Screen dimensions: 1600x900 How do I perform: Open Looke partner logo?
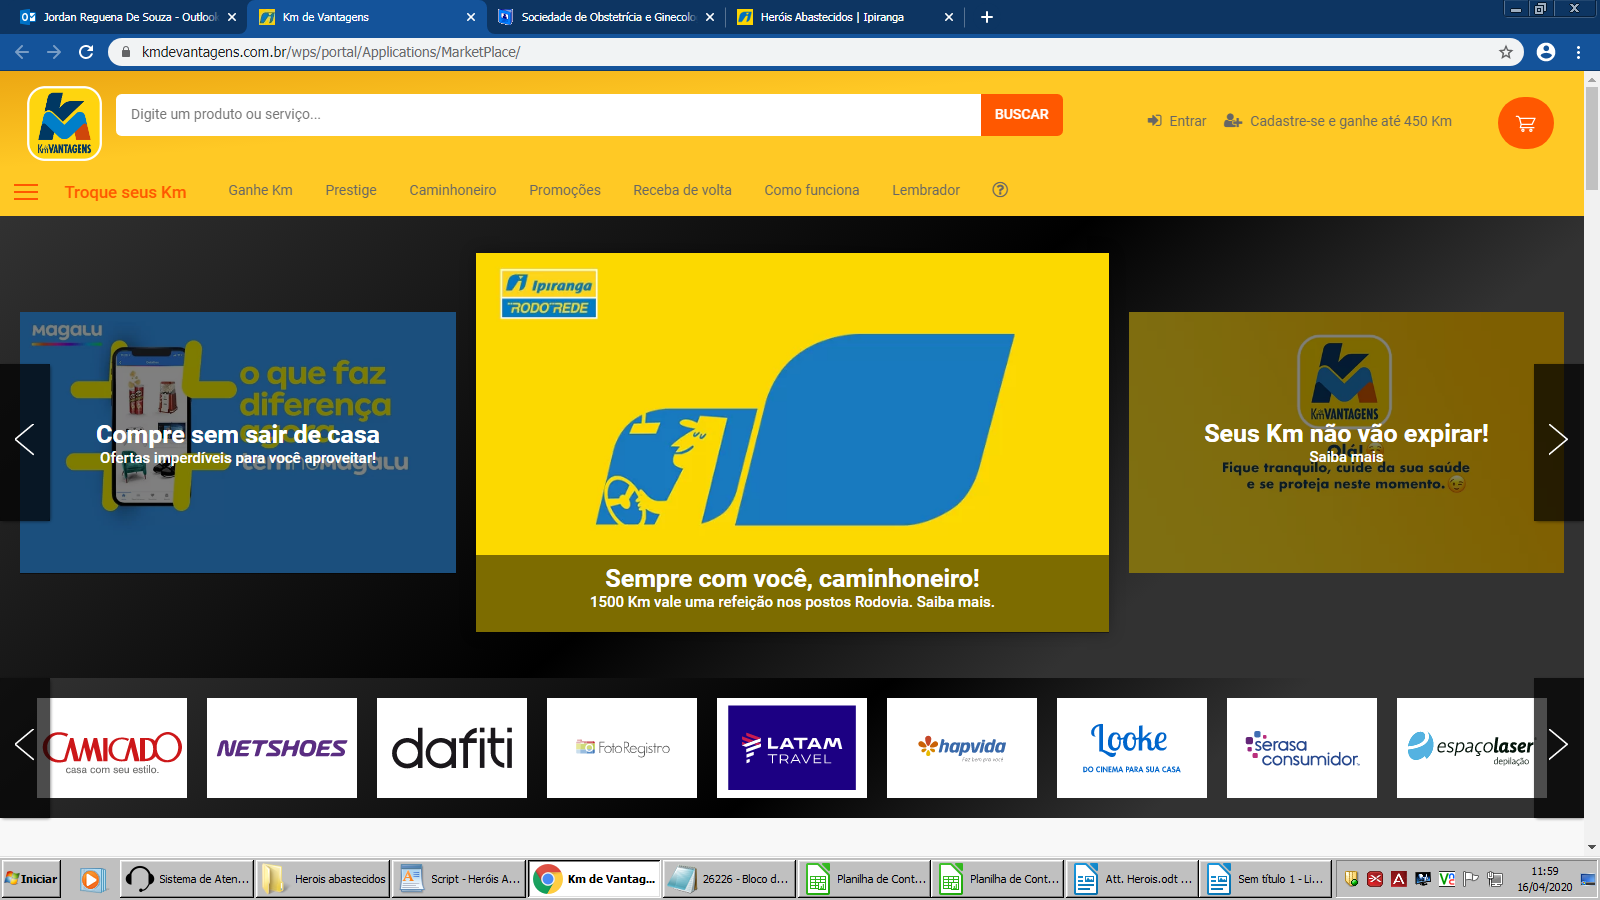(1132, 748)
